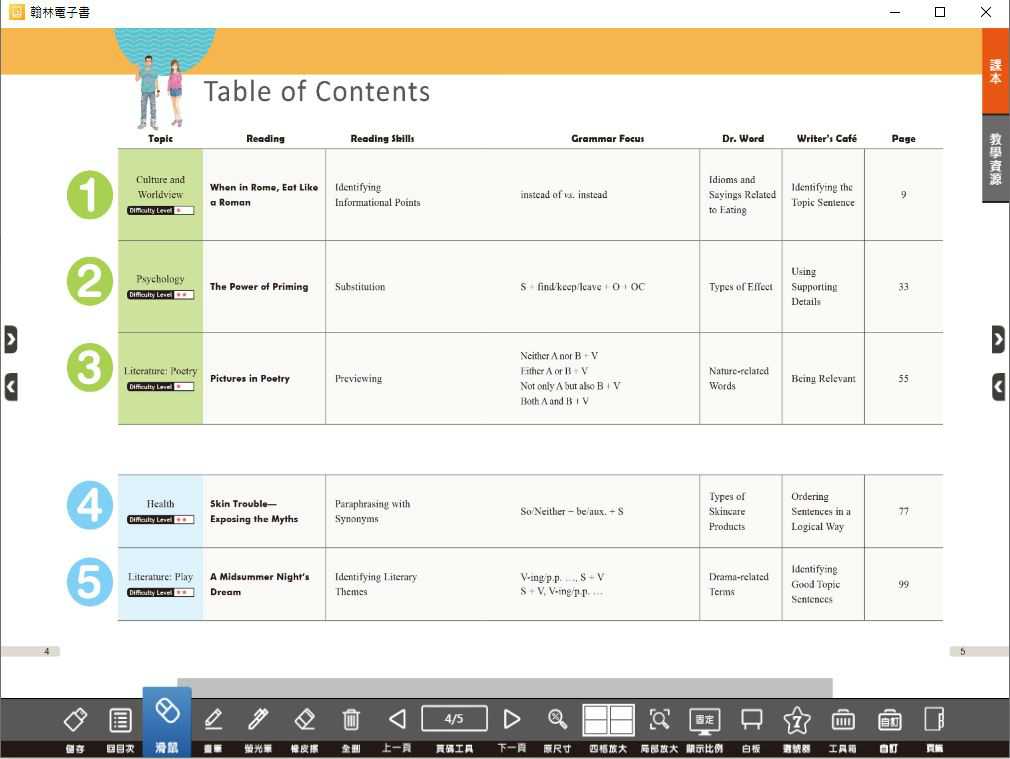Viewport: 1010px width, 759px height.
Task: Click the original size magnifier icon
Action: coord(557,719)
